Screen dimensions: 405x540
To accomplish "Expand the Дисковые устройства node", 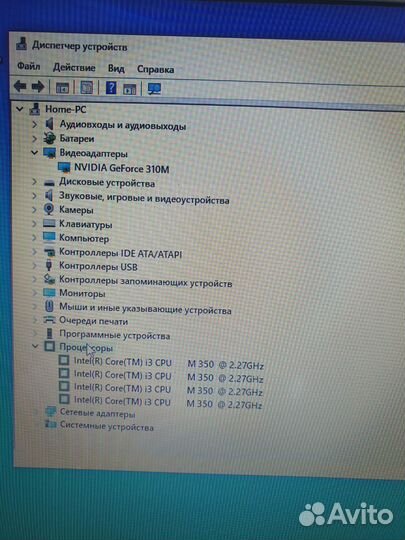I will click(x=34, y=181).
